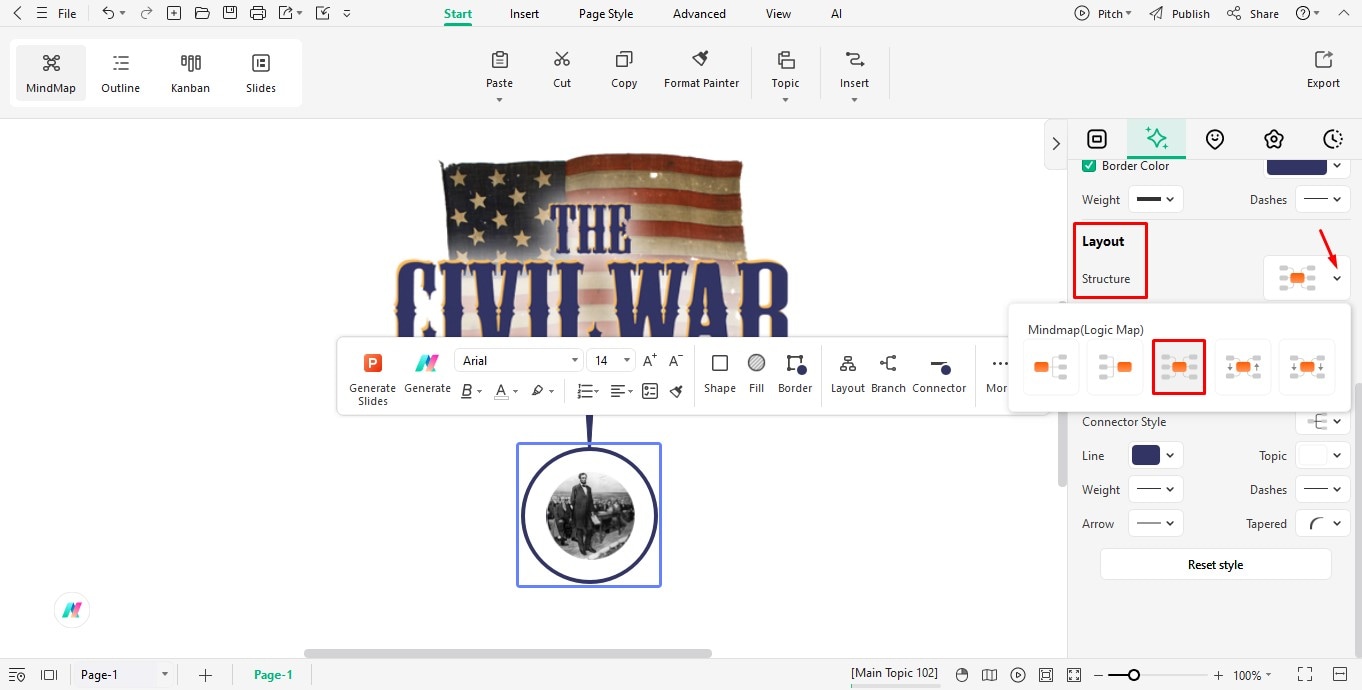
Task: Switch to Outline view mode
Action: [x=121, y=73]
